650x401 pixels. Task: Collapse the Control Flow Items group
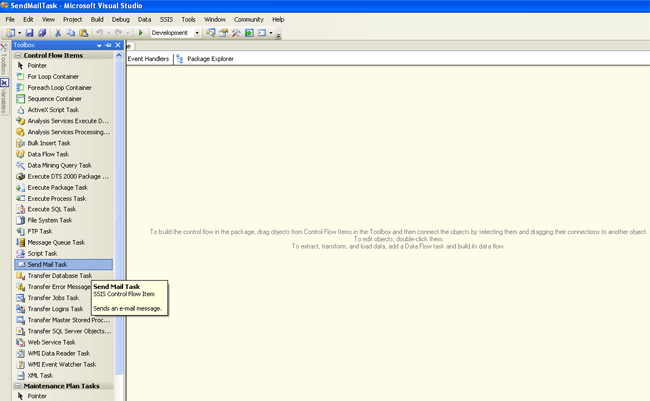click(x=18, y=55)
